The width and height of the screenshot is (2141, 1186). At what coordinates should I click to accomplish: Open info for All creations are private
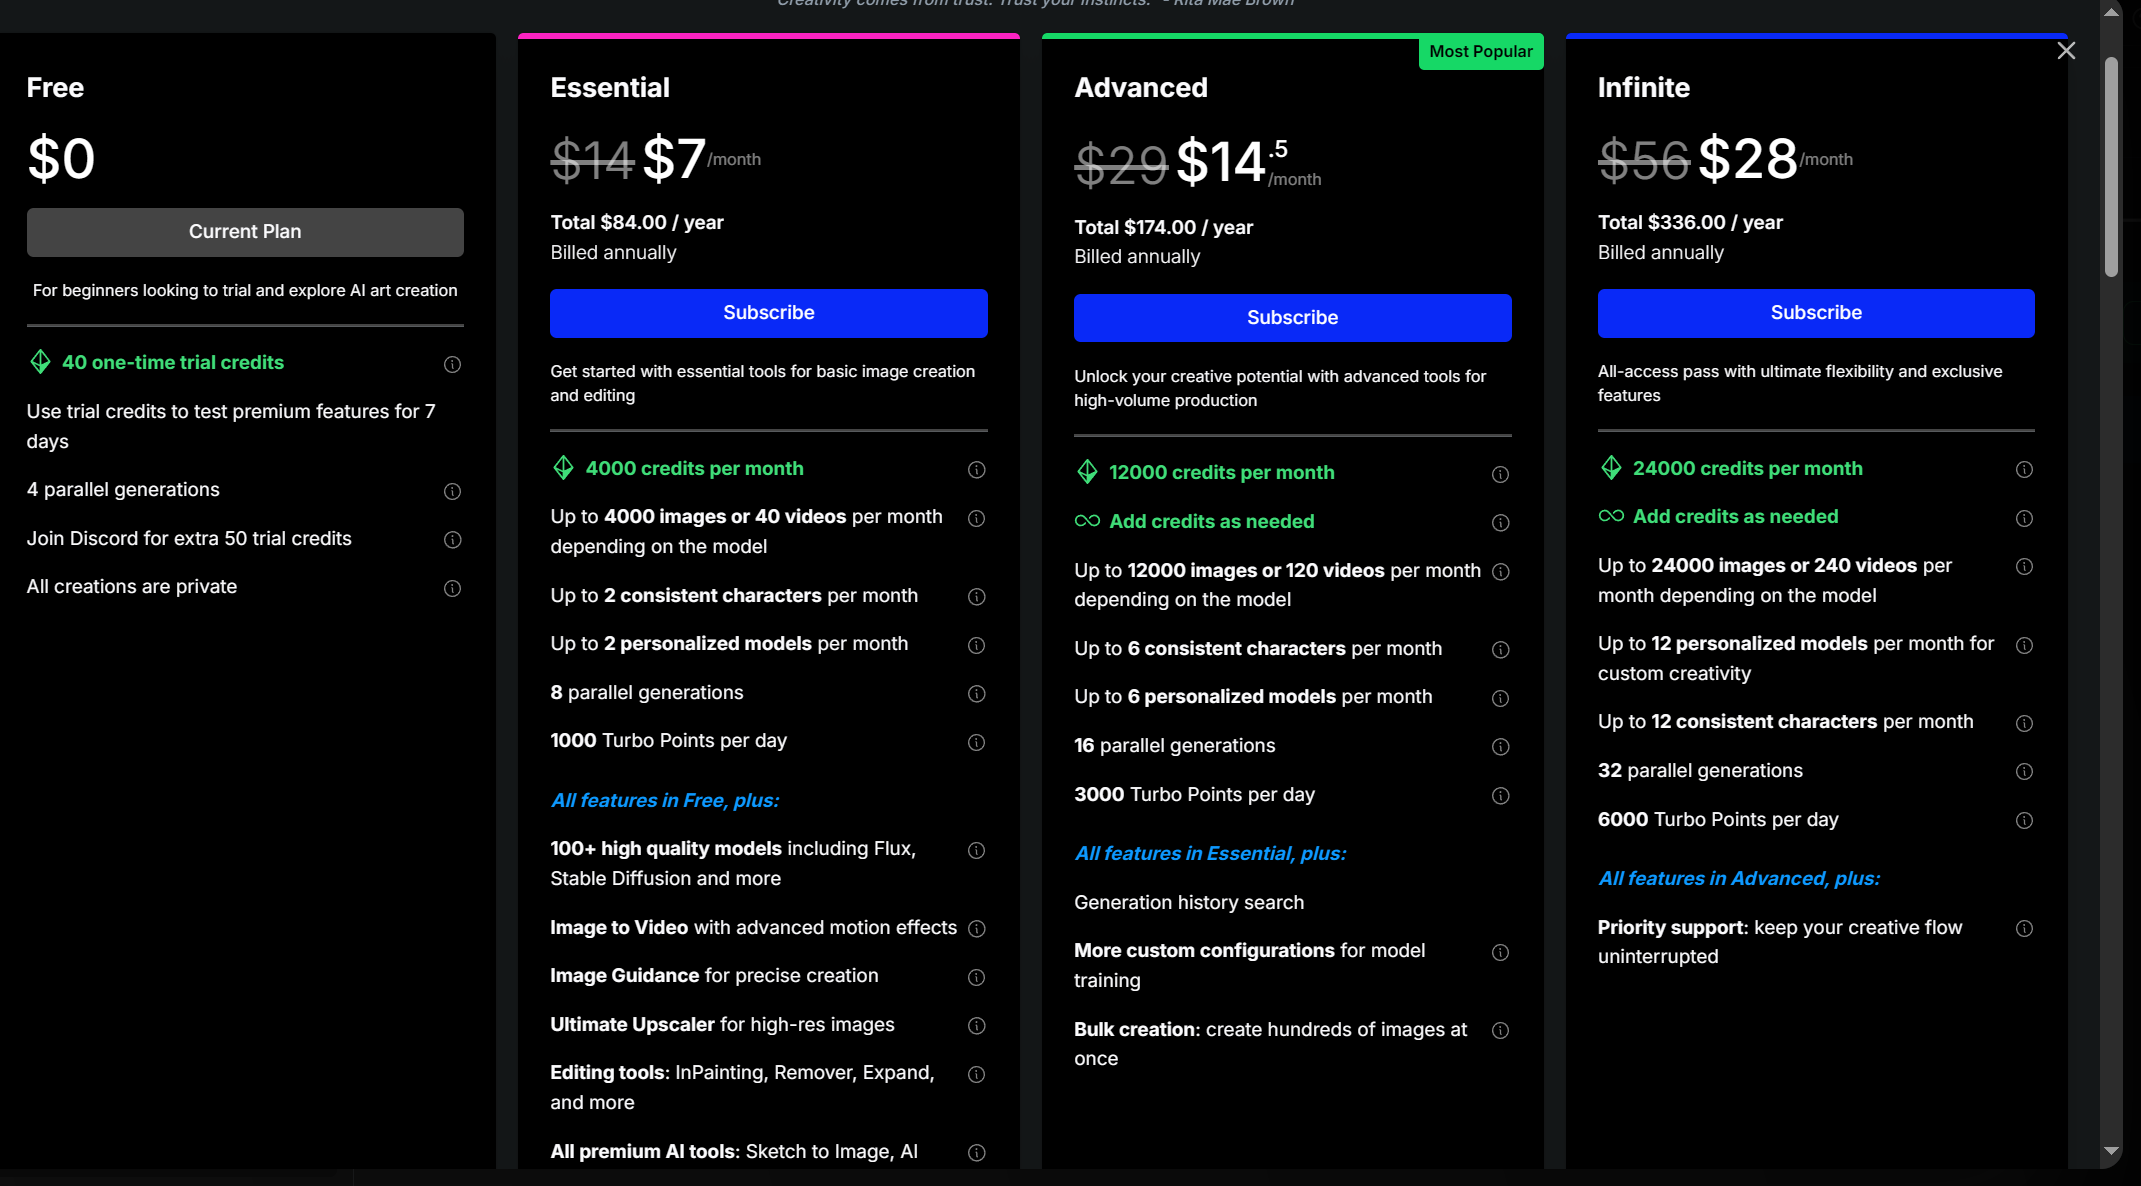pyautogui.click(x=452, y=588)
